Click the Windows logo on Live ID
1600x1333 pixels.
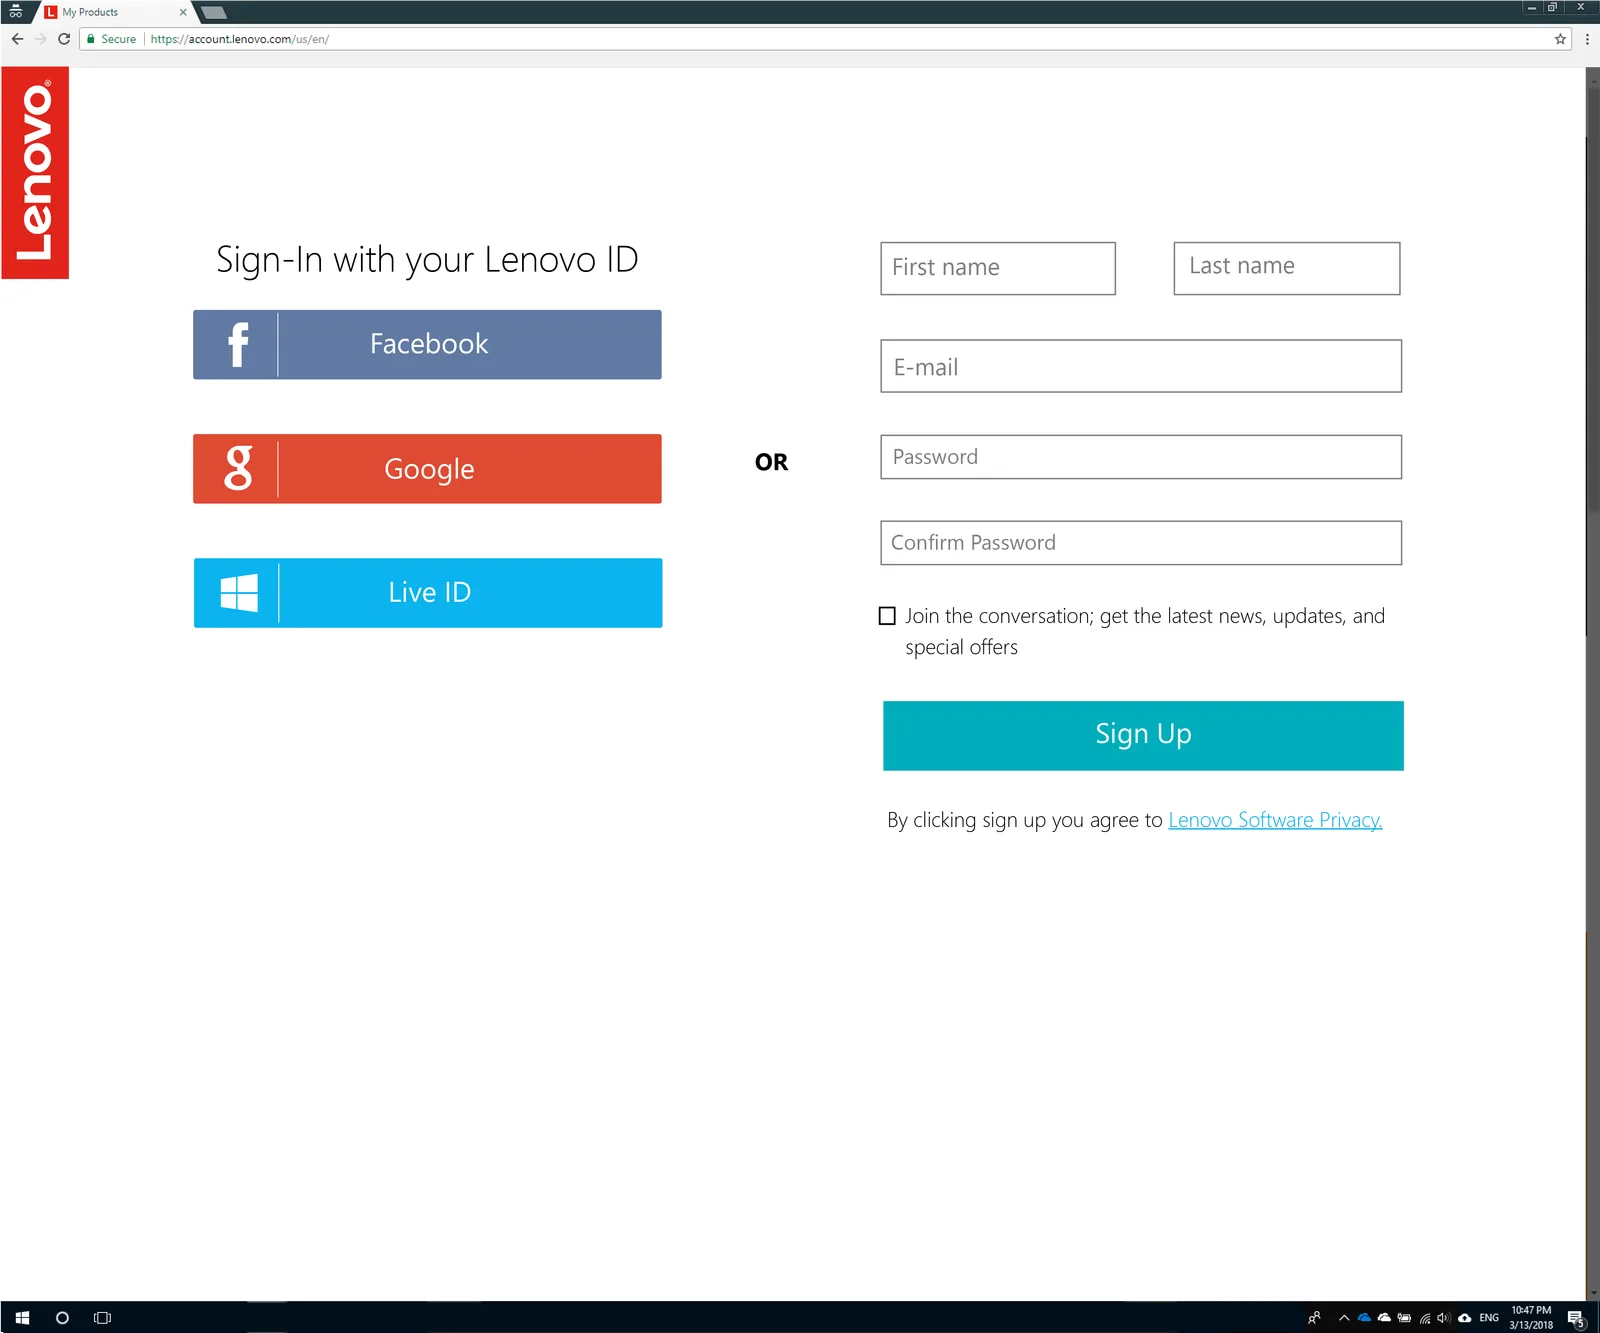239,593
